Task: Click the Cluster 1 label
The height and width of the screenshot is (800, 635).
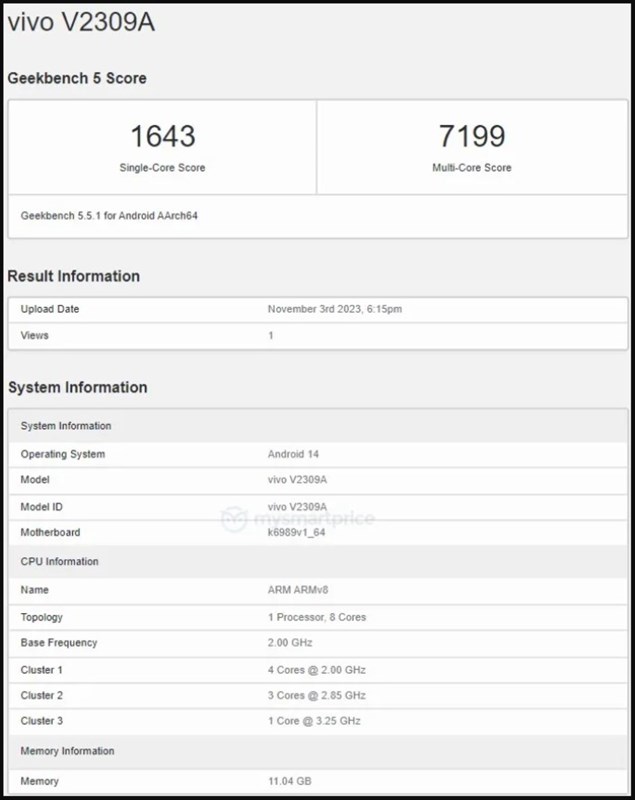Action: [x=41, y=670]
